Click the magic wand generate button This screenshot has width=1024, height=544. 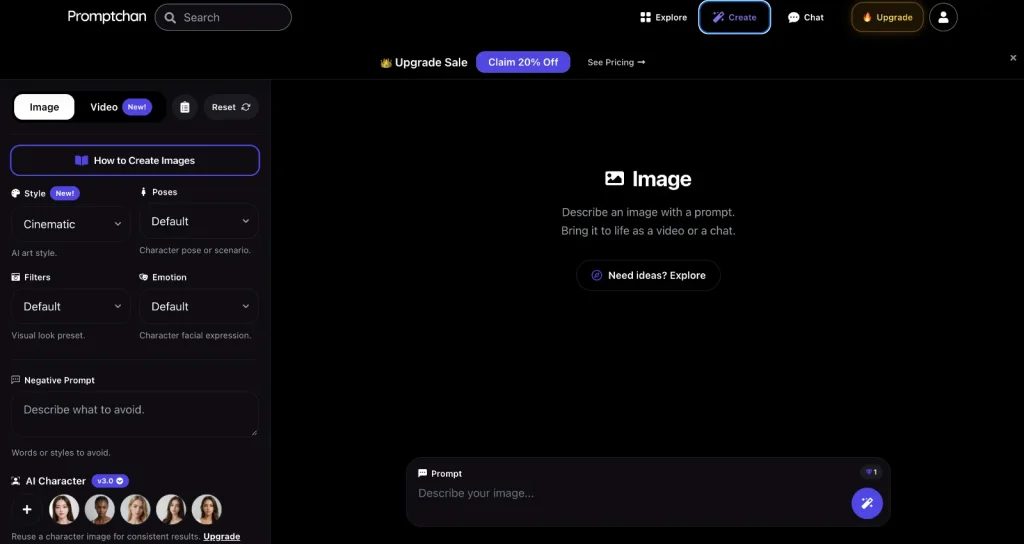(867, 503)
